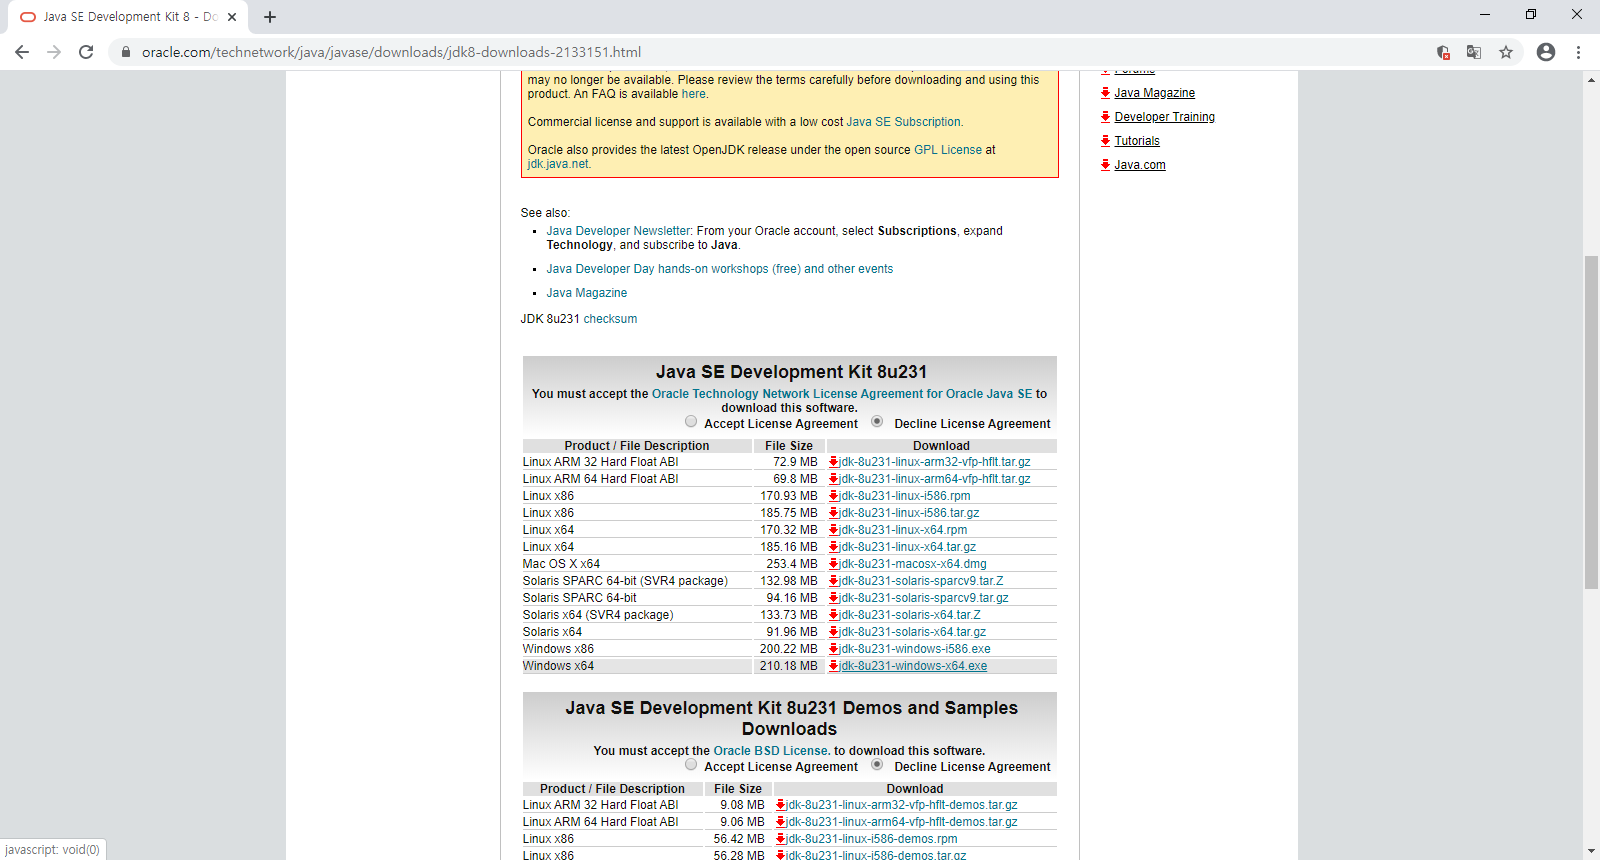This screenshot has height=860, width=1600.
Task: Bookmark this page with star icon
Action: (x=1506, y=52)
